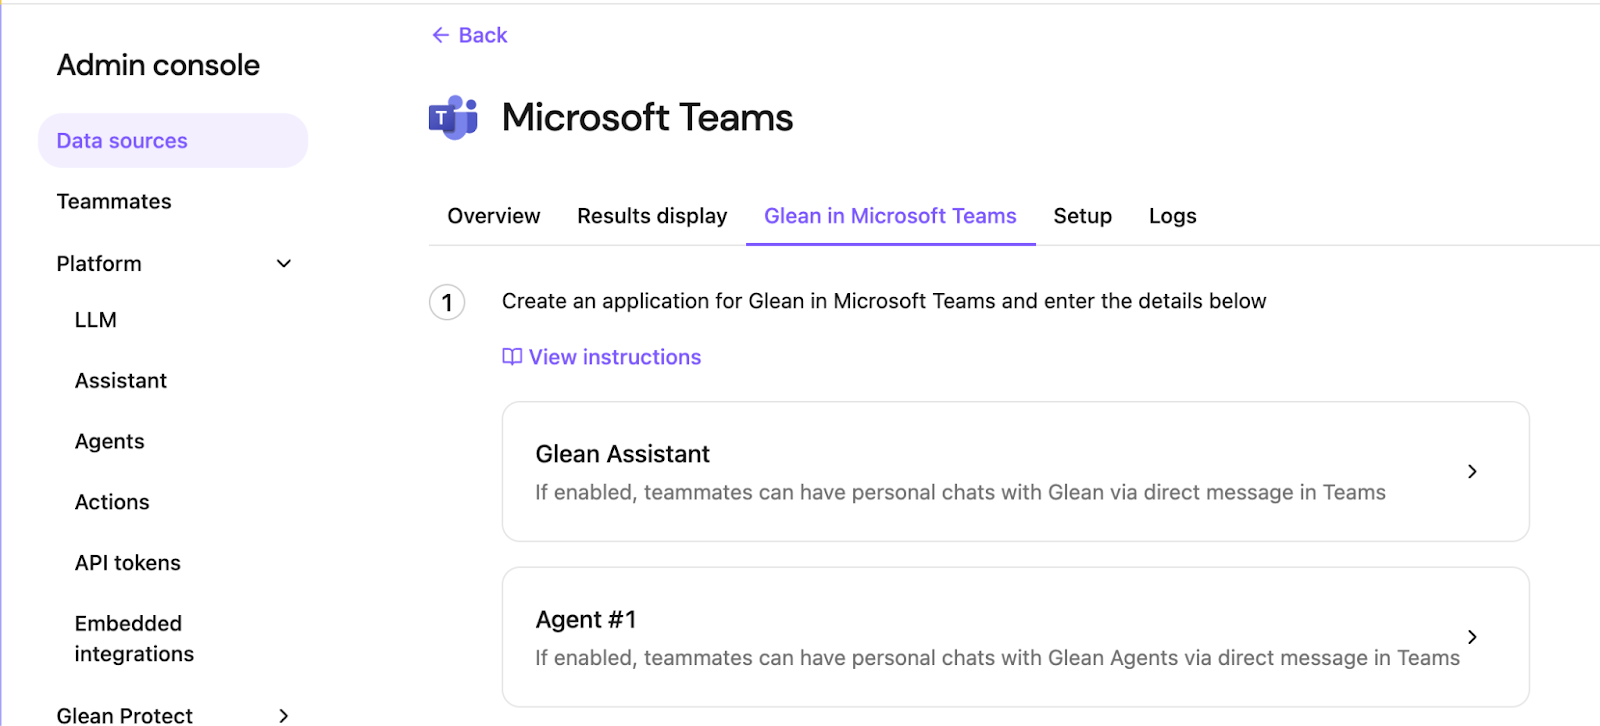
Task: Open the Glean Assistant card chevron
Action: click(1472, 471)
